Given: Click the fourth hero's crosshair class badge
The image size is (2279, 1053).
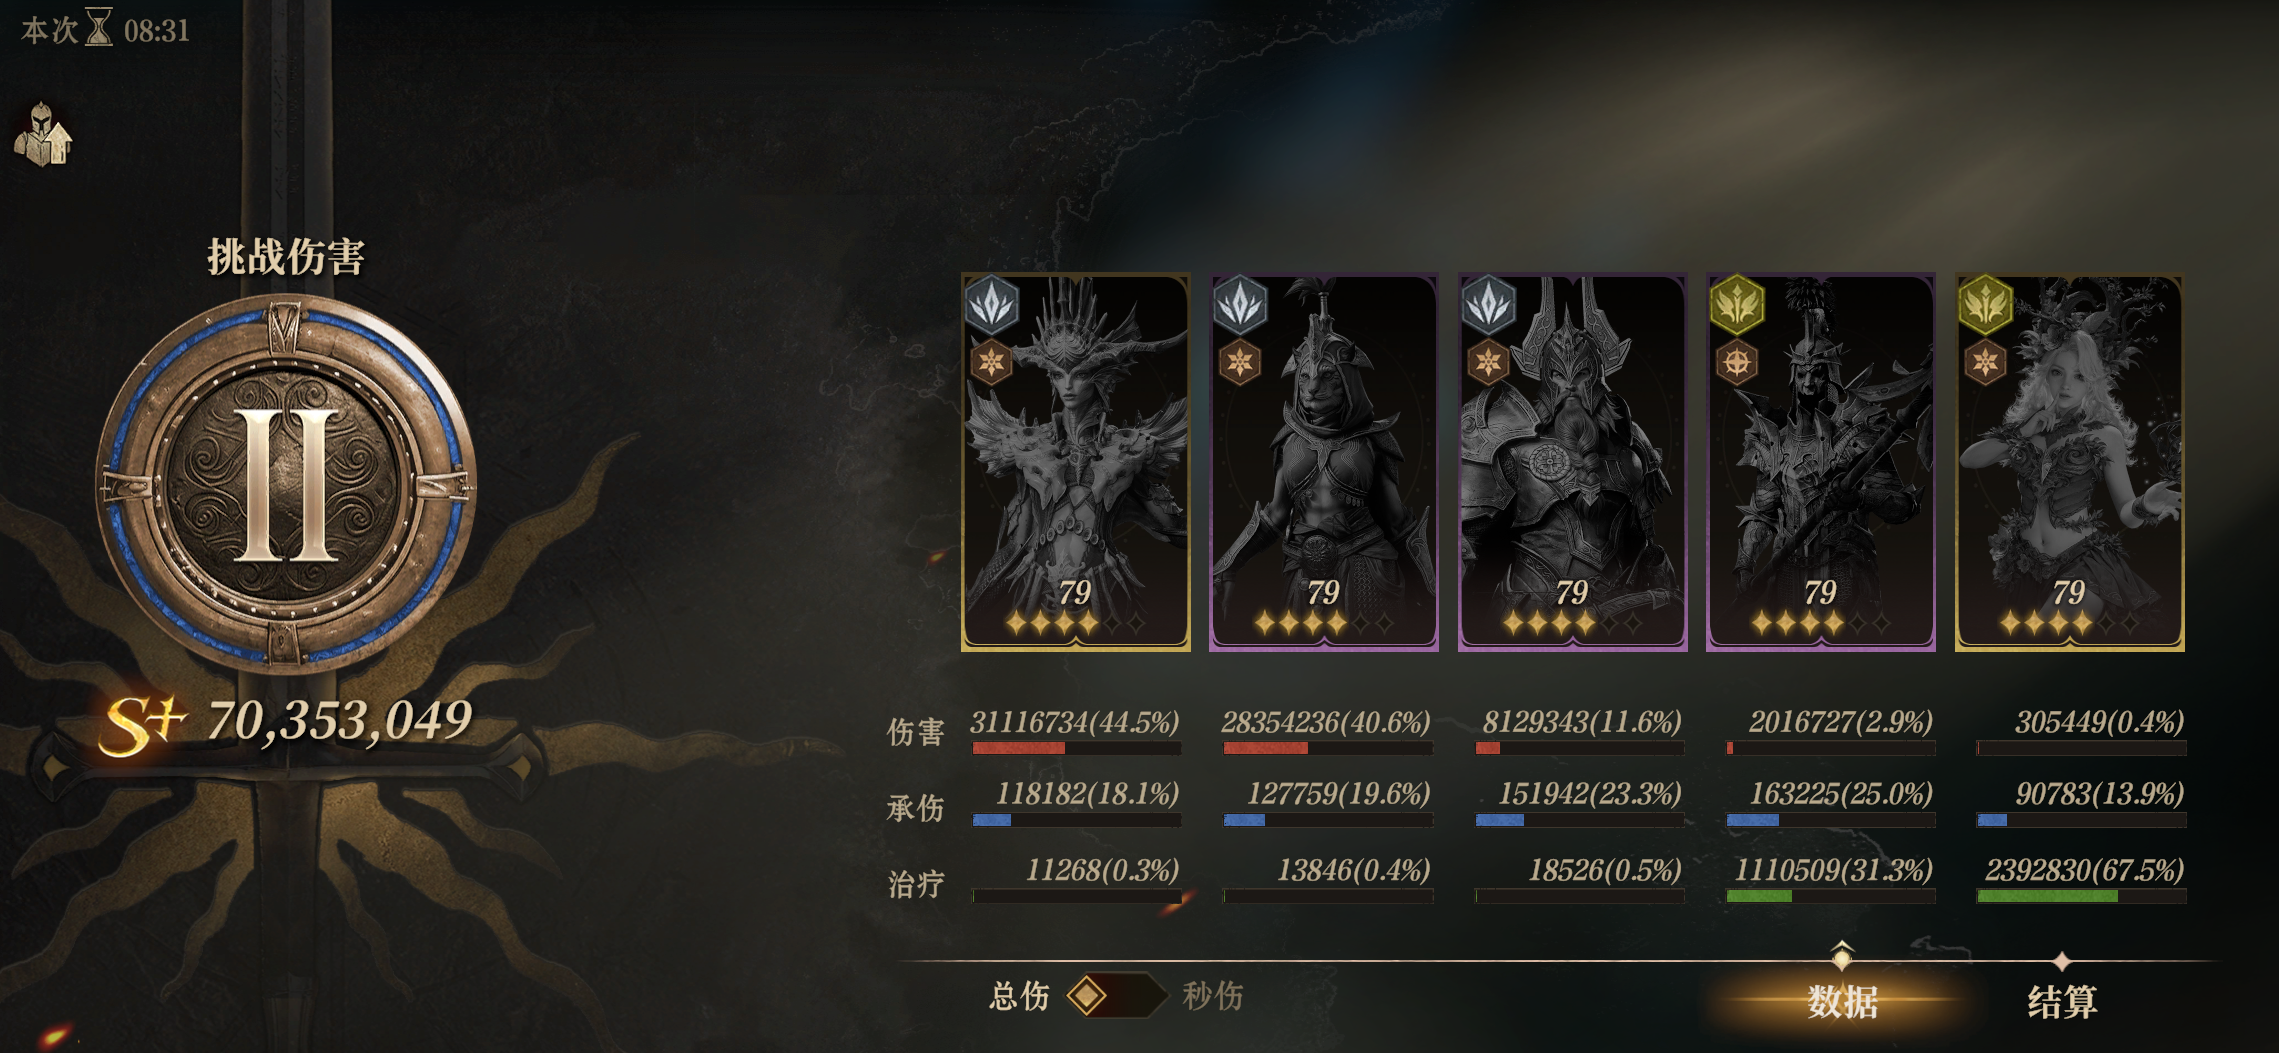Looking at the screenshot, I should point(1737,362).
